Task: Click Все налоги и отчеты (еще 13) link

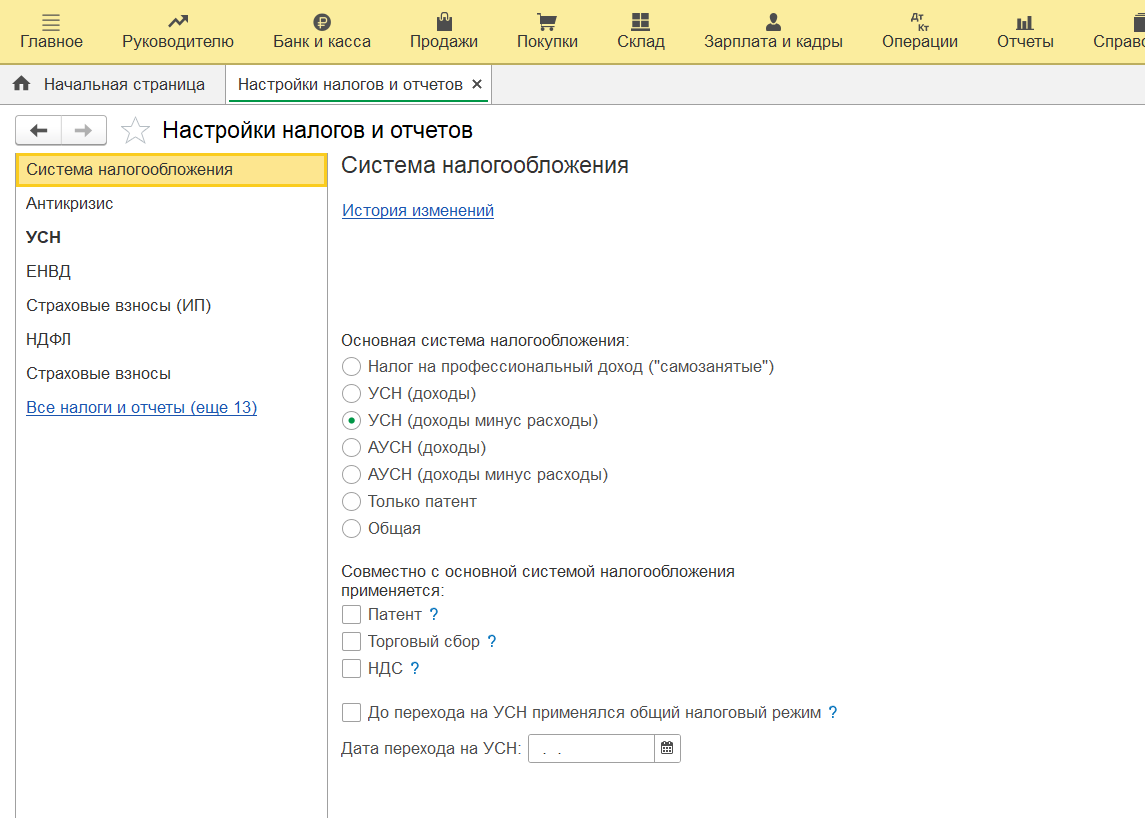Action: point(142,408)
